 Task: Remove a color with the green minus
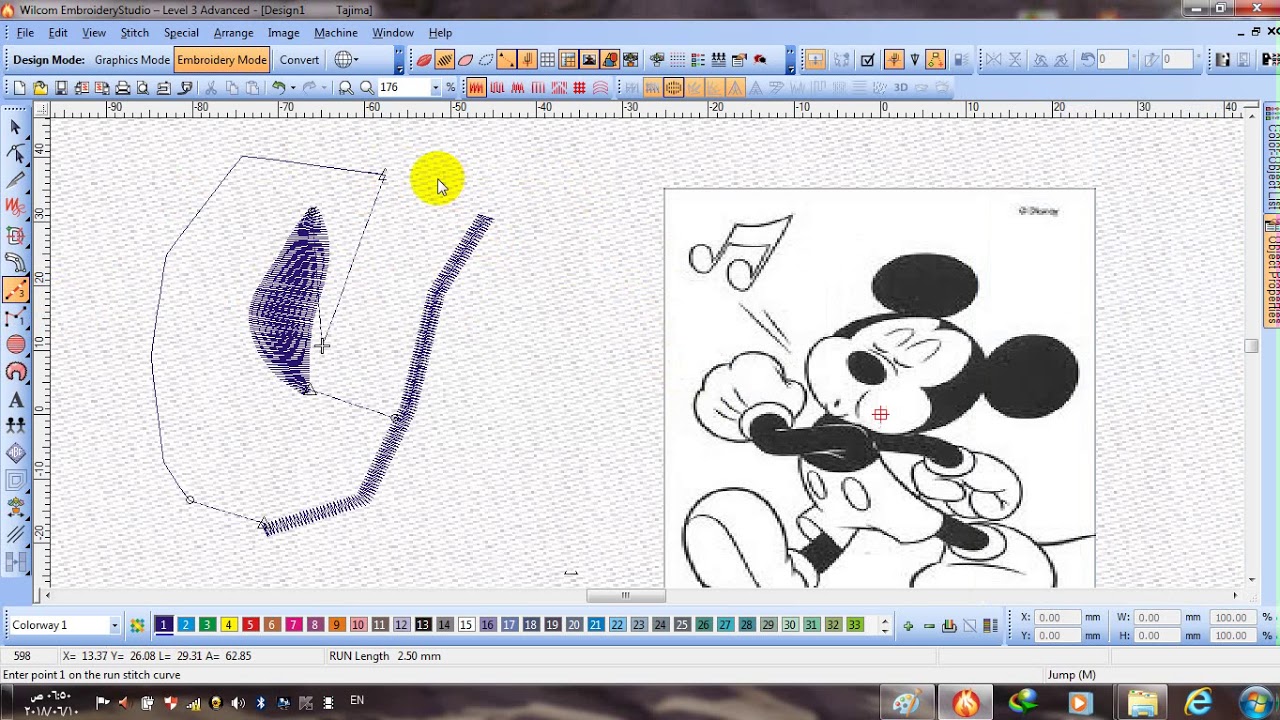click(929, 626)
